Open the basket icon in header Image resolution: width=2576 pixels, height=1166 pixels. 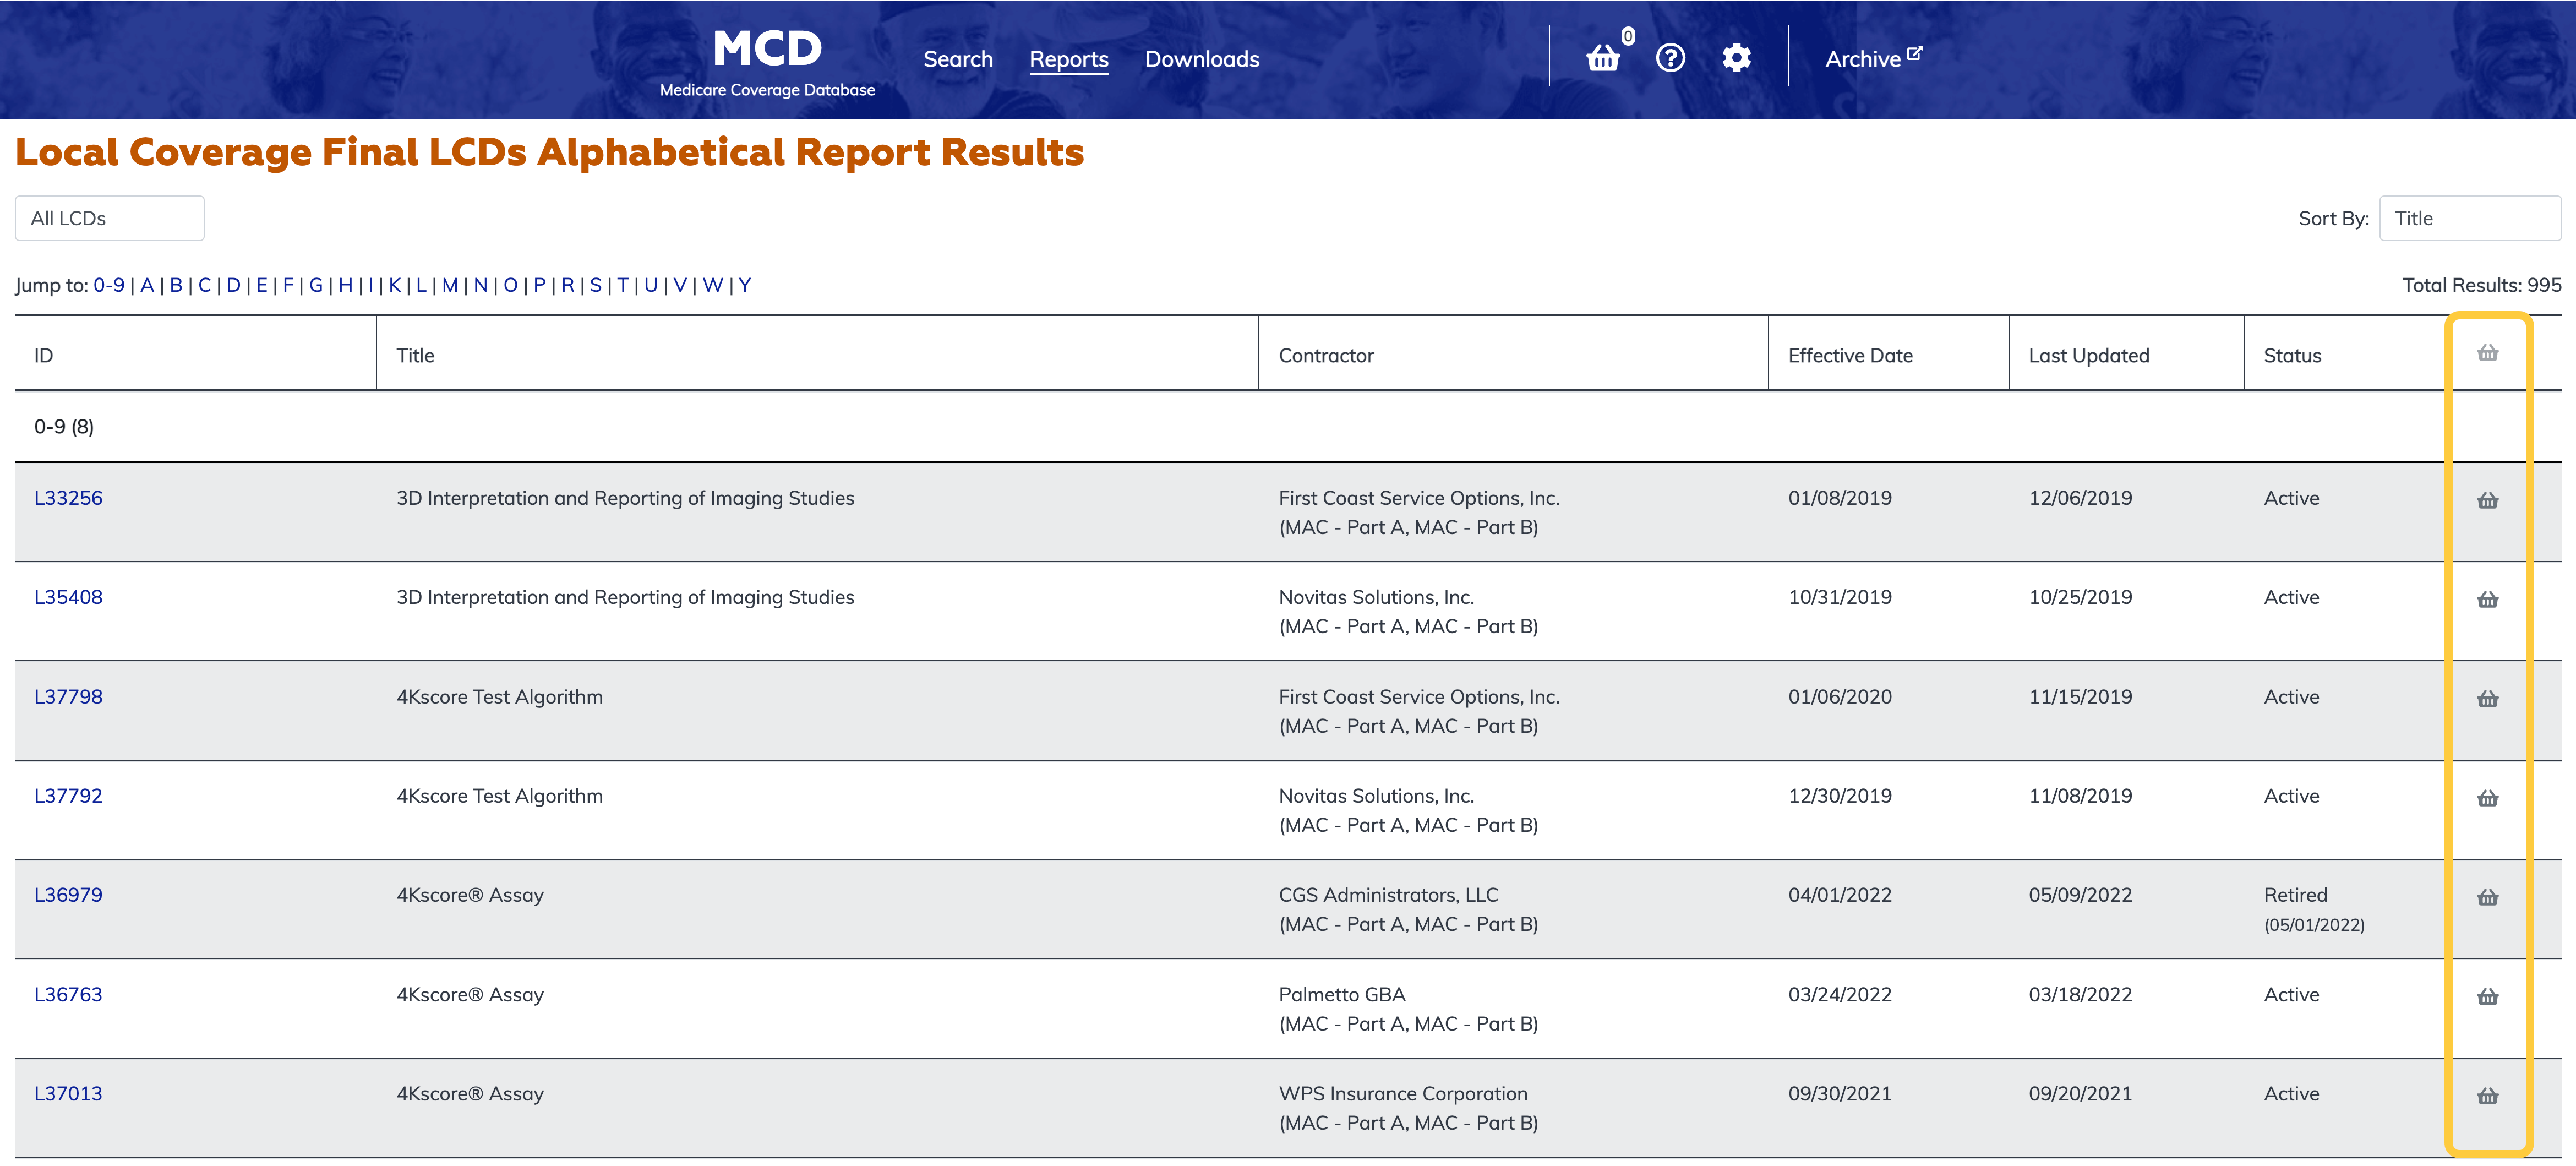click(1603, 58)
